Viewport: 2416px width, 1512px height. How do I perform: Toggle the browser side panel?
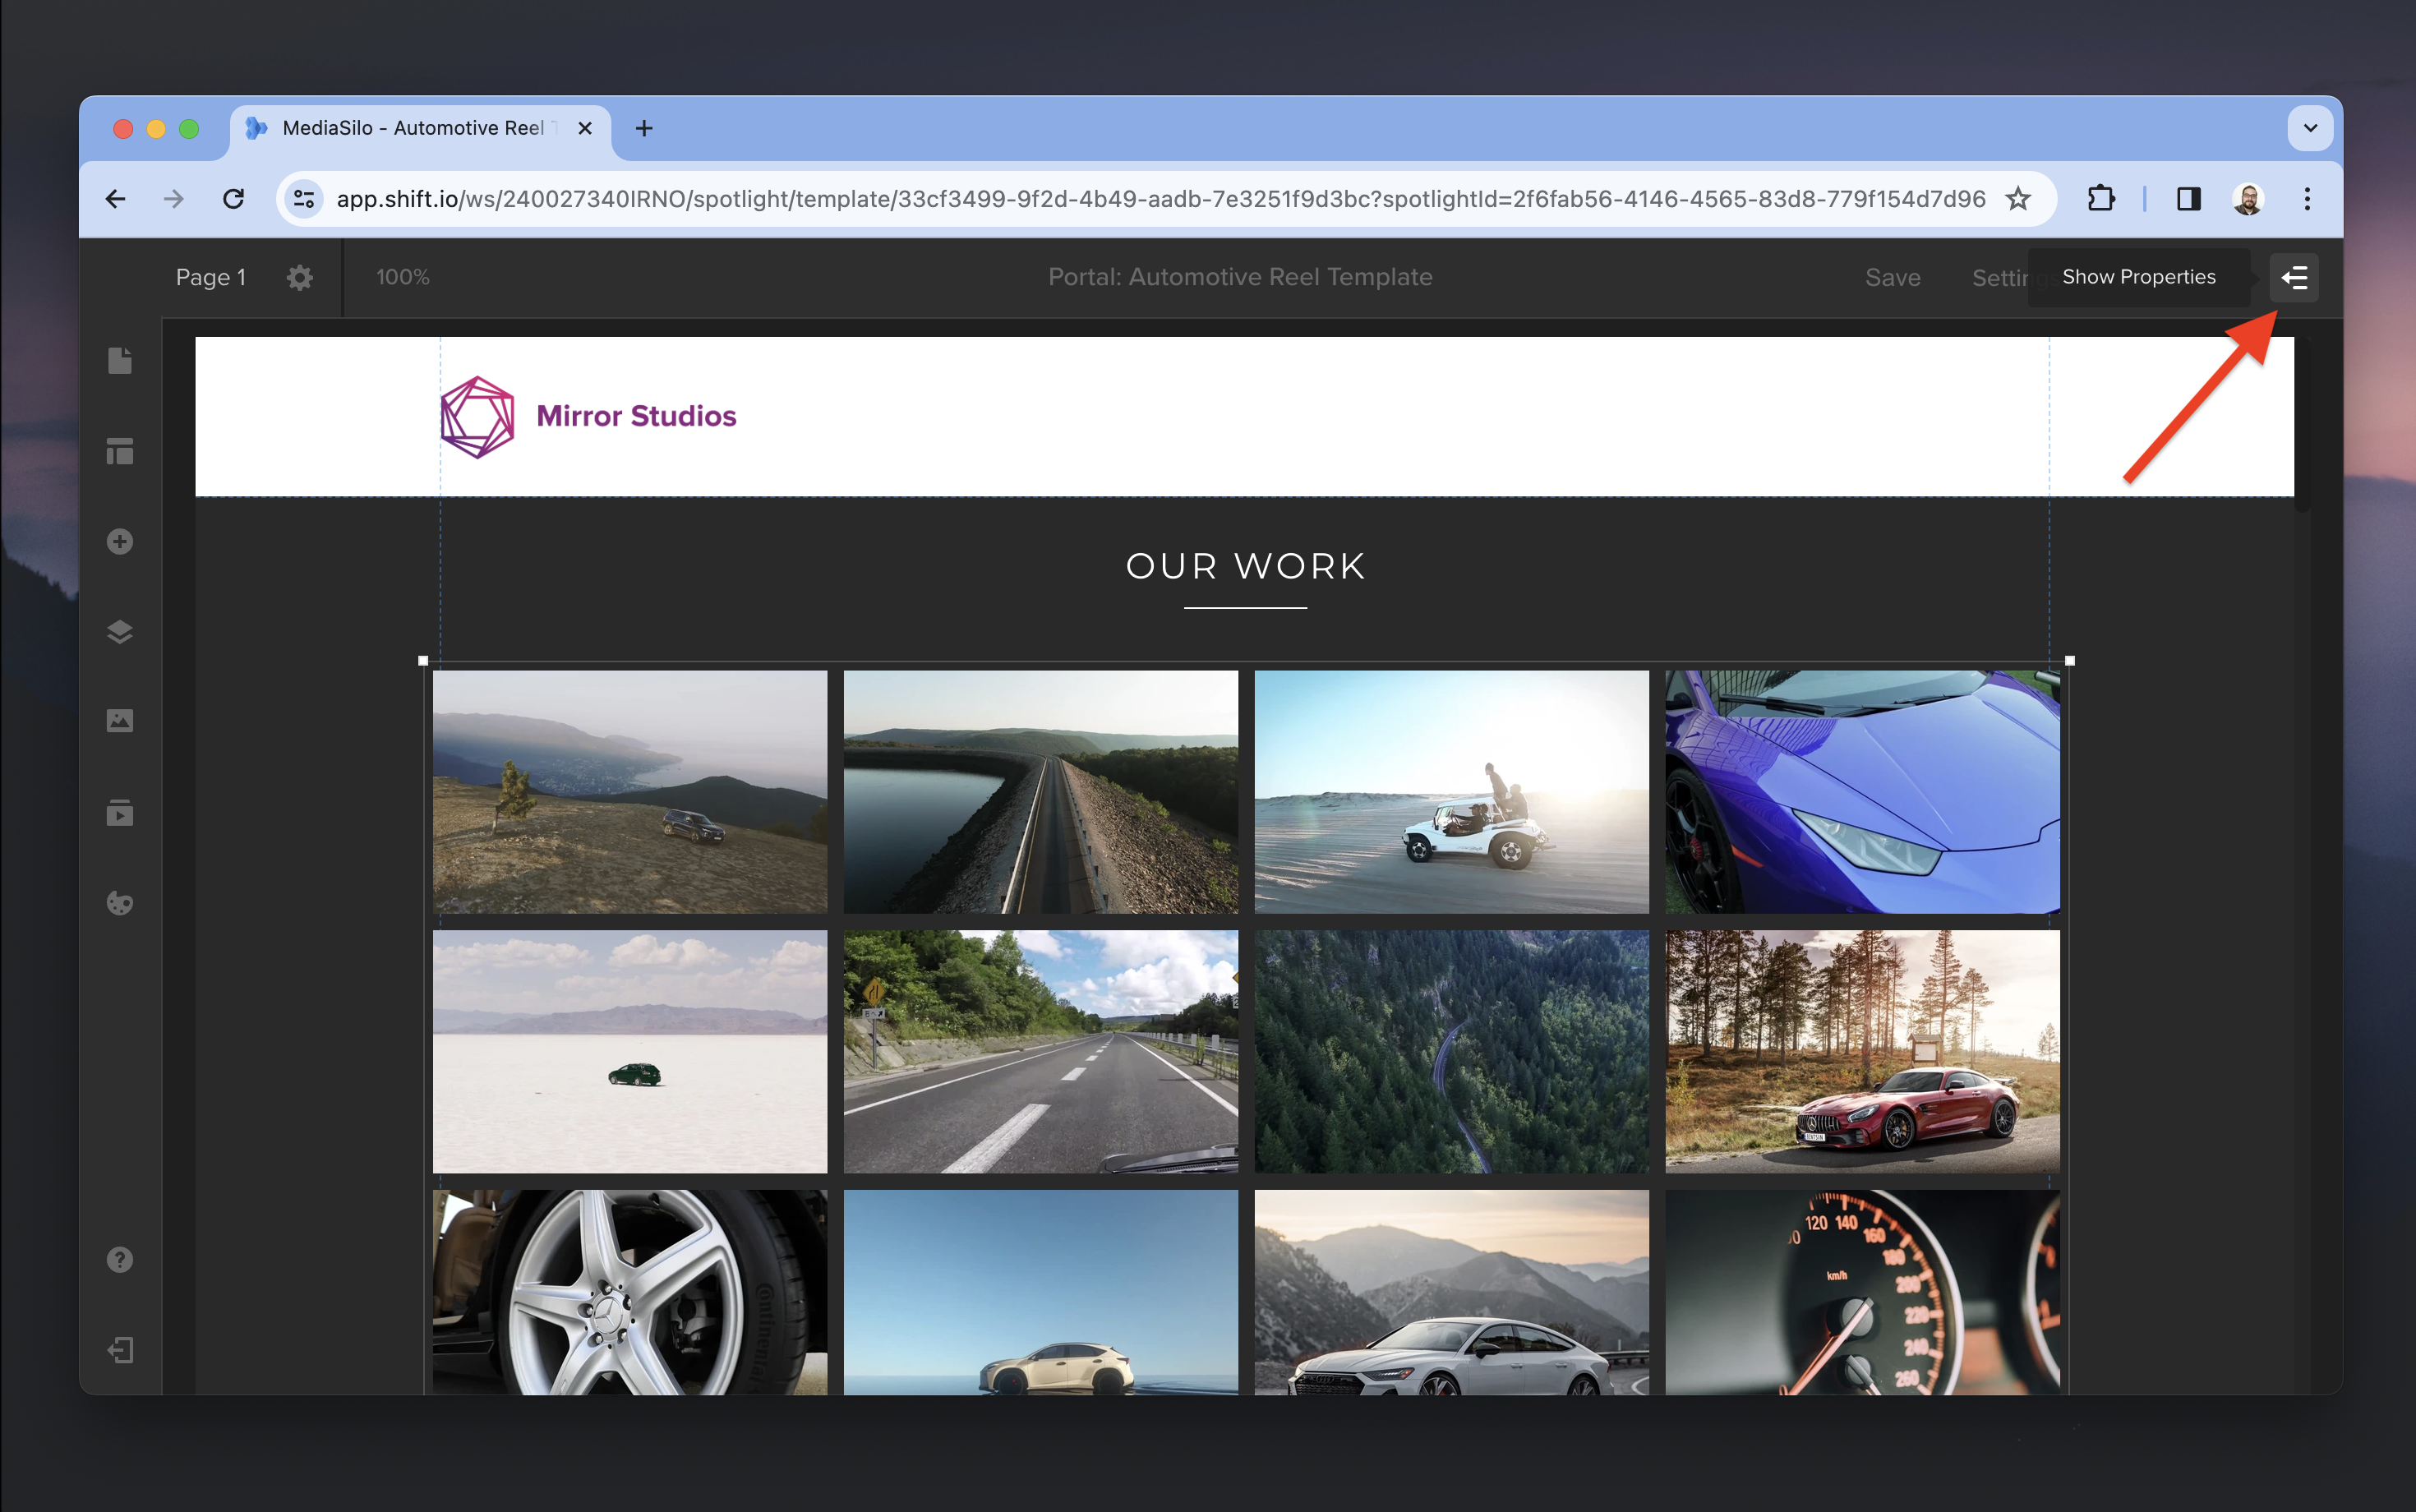tap(2189, 199)
